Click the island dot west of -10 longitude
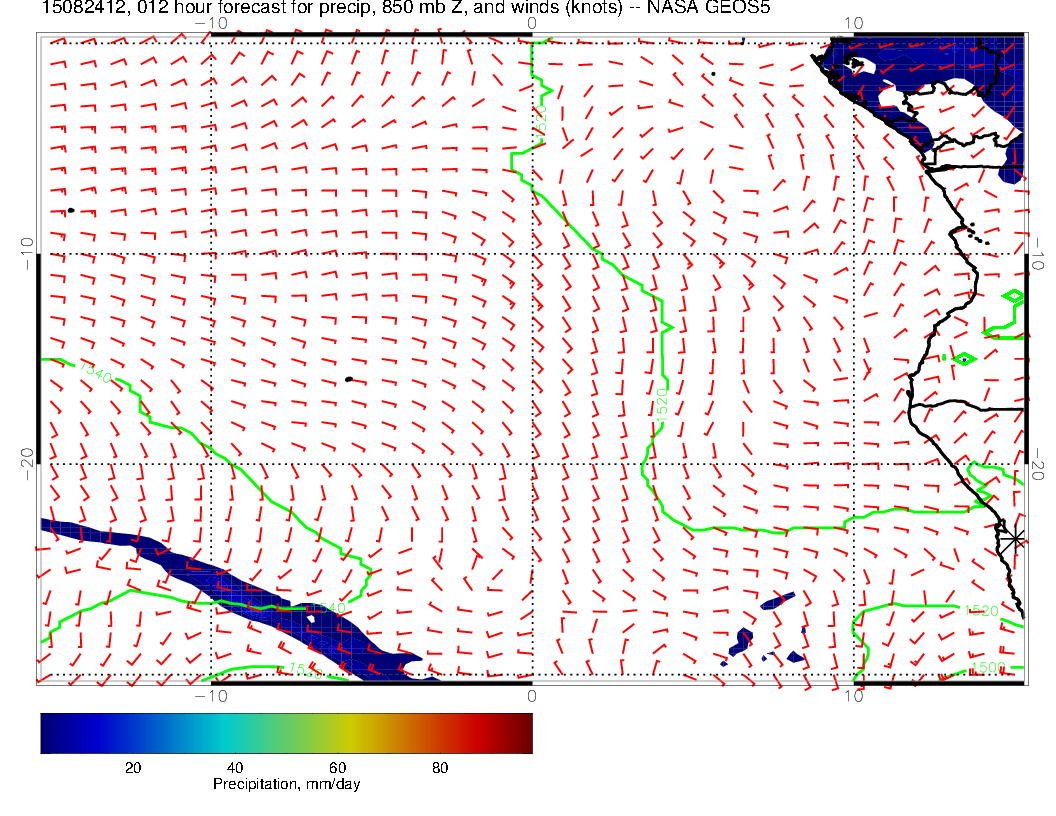This screenshot has height=816, width=1056. tap(71, 210)
